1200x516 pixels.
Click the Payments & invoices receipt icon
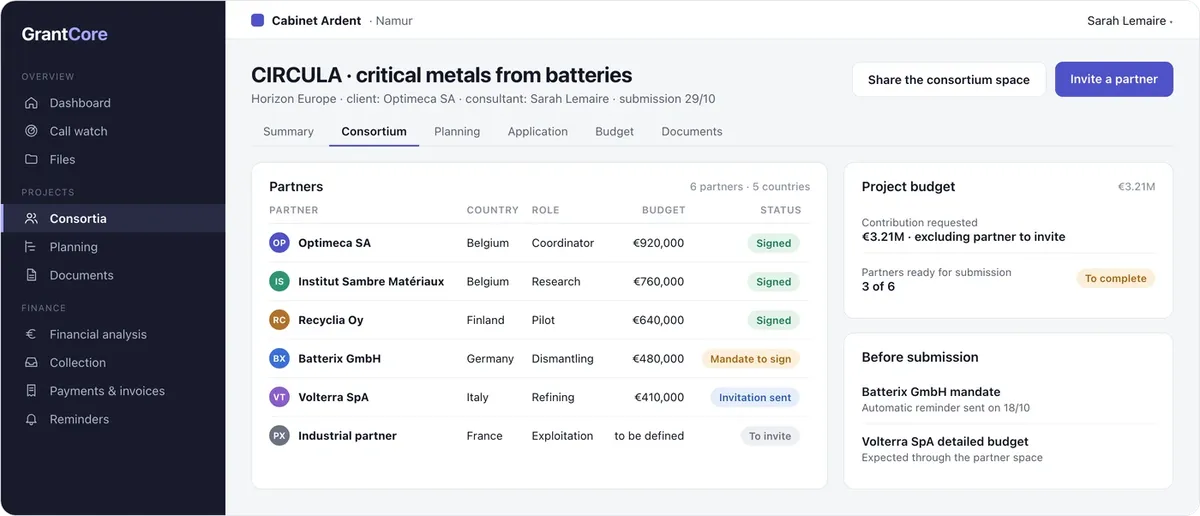click(x=31, y=391)
